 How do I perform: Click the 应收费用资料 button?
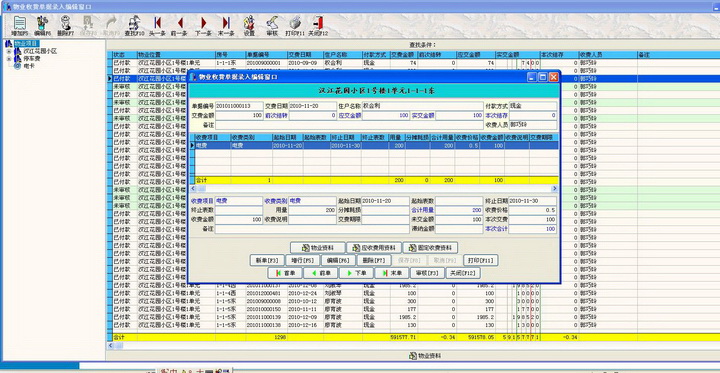374,248
